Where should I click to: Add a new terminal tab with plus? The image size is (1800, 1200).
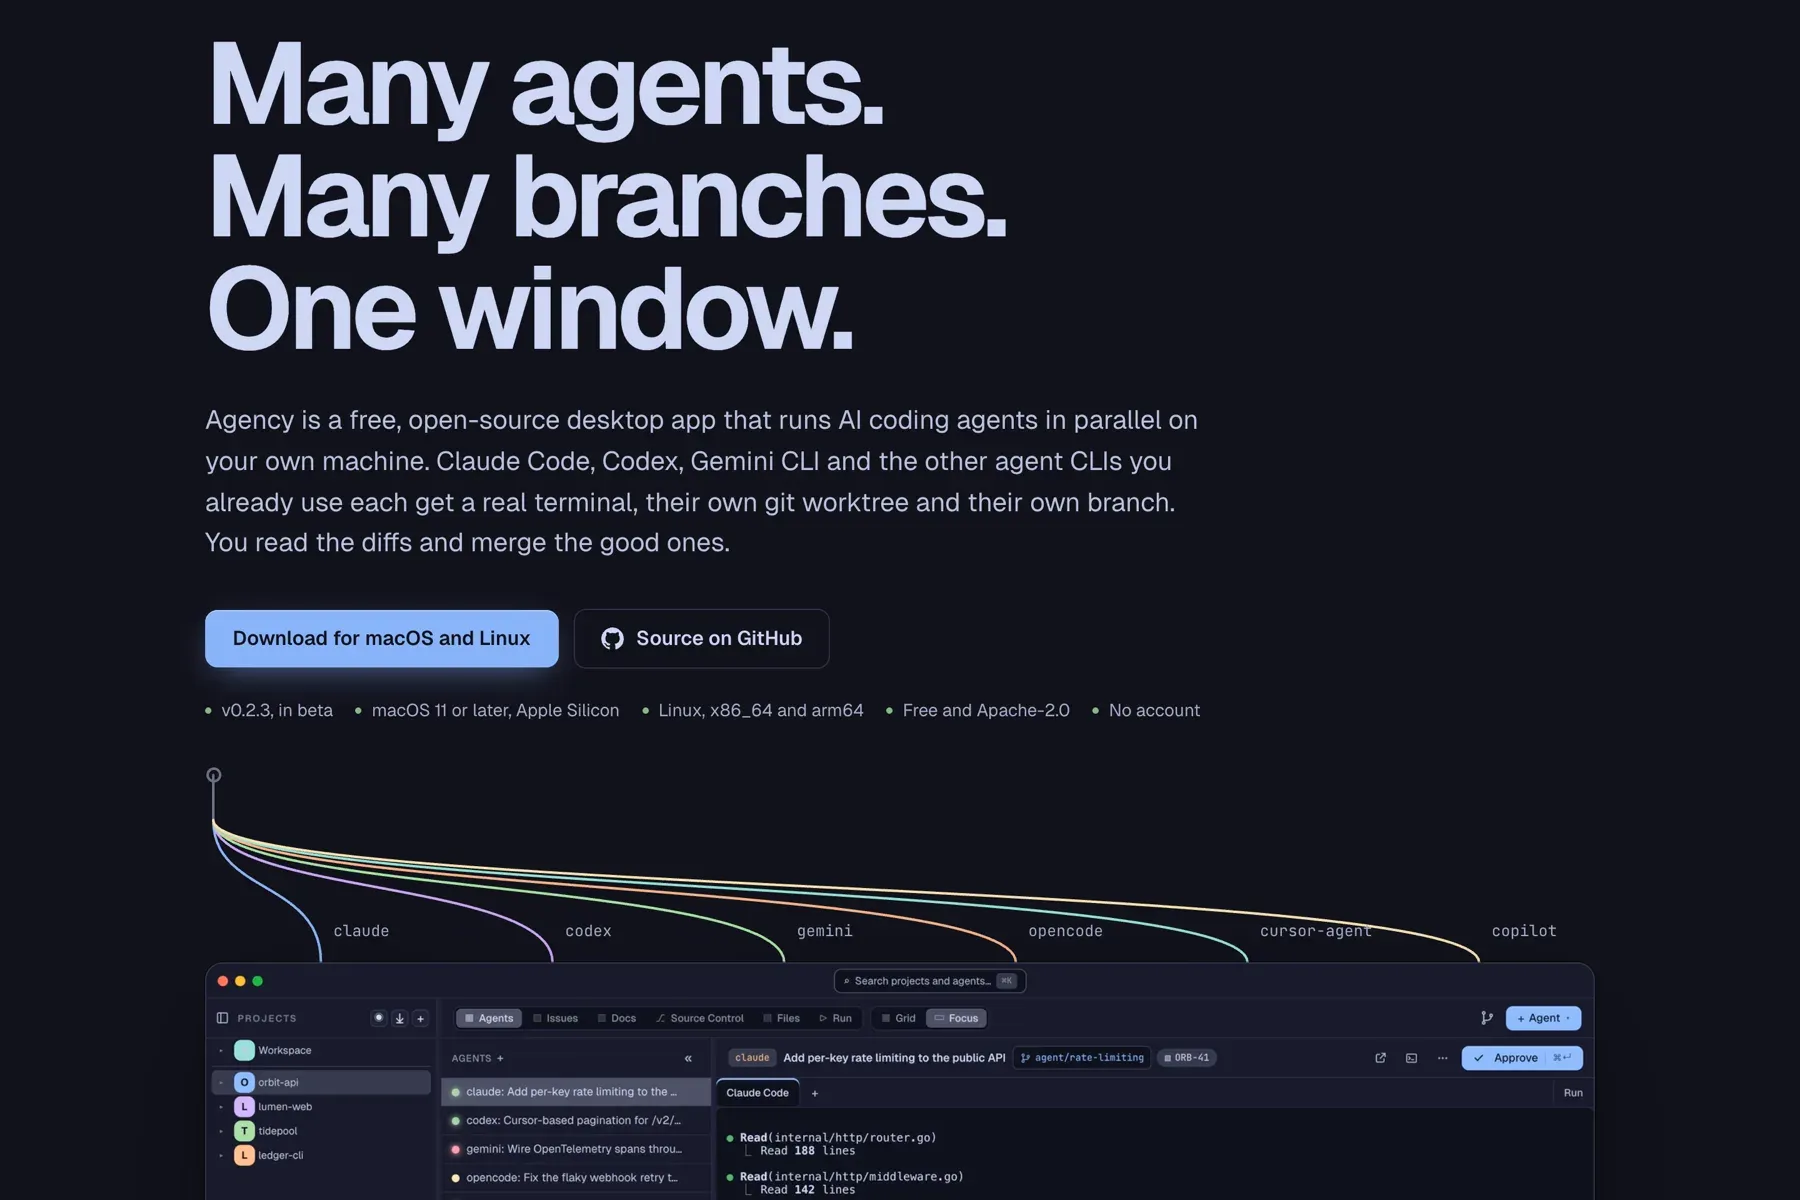coord(815,1093)
